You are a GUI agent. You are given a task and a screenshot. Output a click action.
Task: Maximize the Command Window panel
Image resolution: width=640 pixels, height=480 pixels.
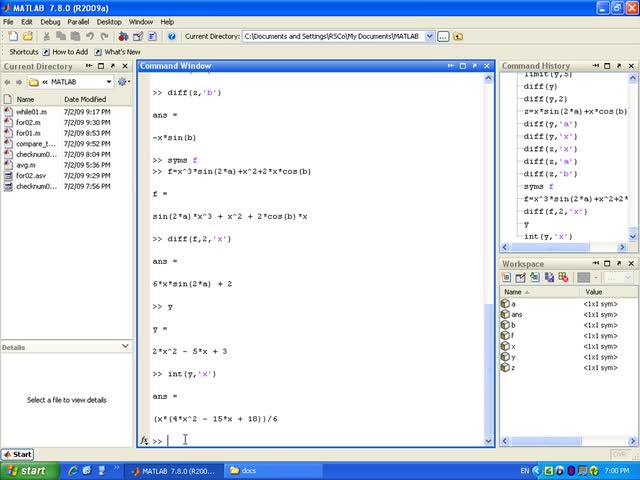coord(463,66)
